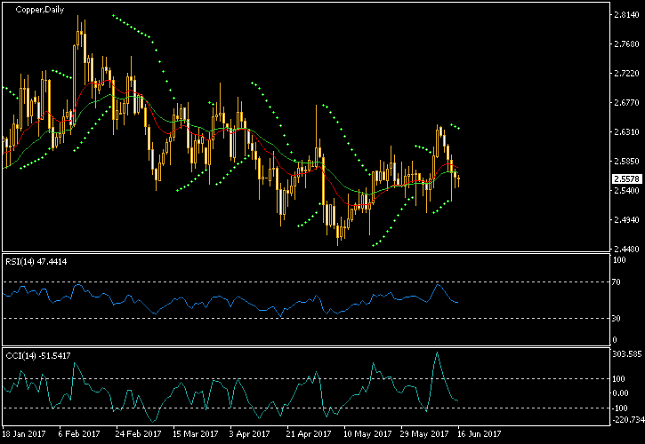Click the RSI 70 level label
The height and width of the screenshot is (444, 645).
click(616, 282)
